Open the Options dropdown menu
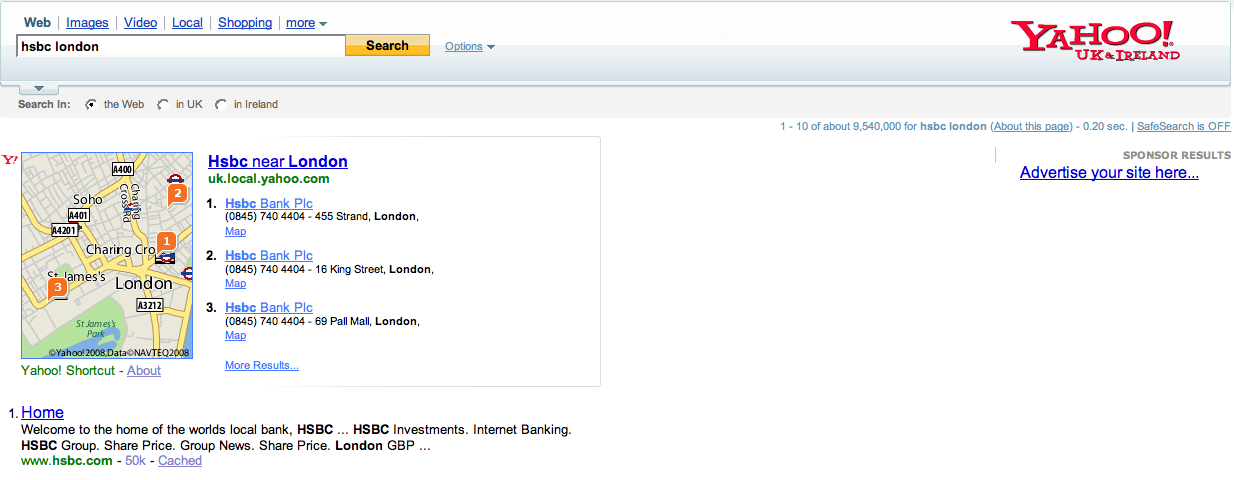The height and width of the screenshot is (480, 1234). pos(469,46)
